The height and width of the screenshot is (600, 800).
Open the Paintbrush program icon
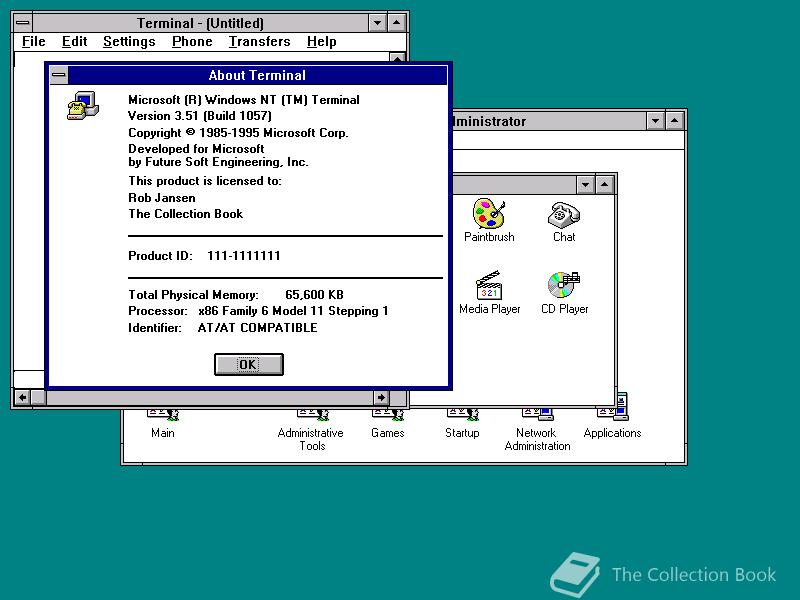489,214
